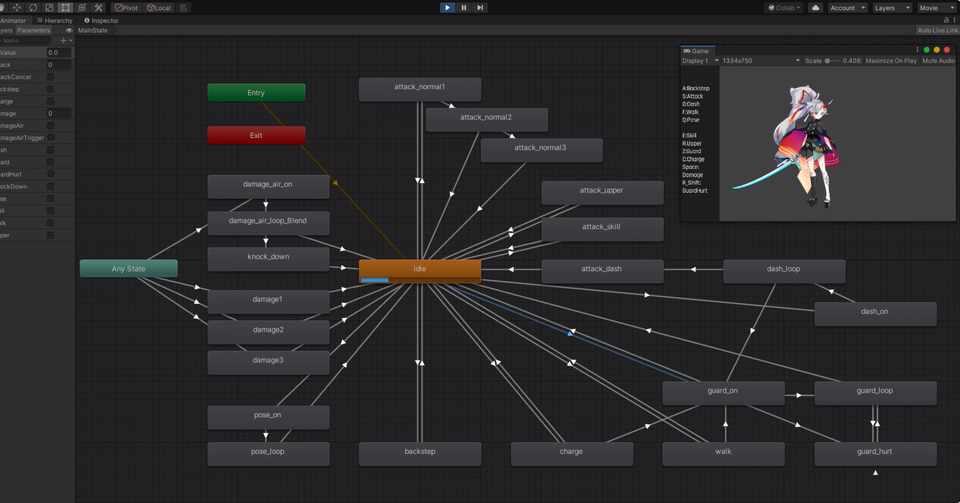Screen dimensions: 960x503
Task: Toggle the ardHurt parameter checkbox
Action: point(50,174)
